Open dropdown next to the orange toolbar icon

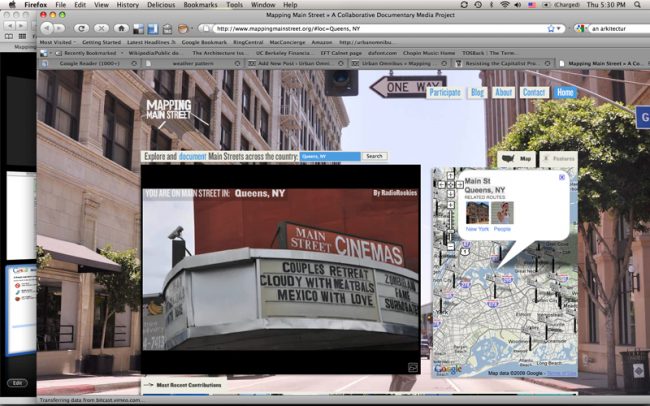pyautogui.click(x=192, y=29)
